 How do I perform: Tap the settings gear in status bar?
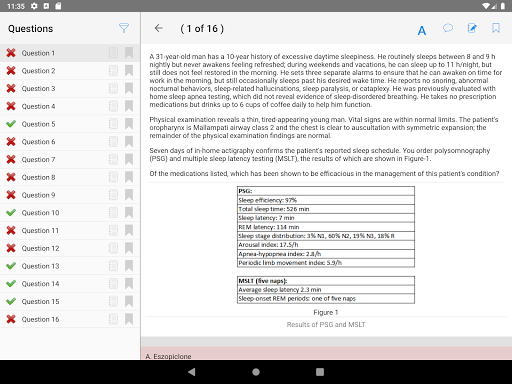pos(34,6)
